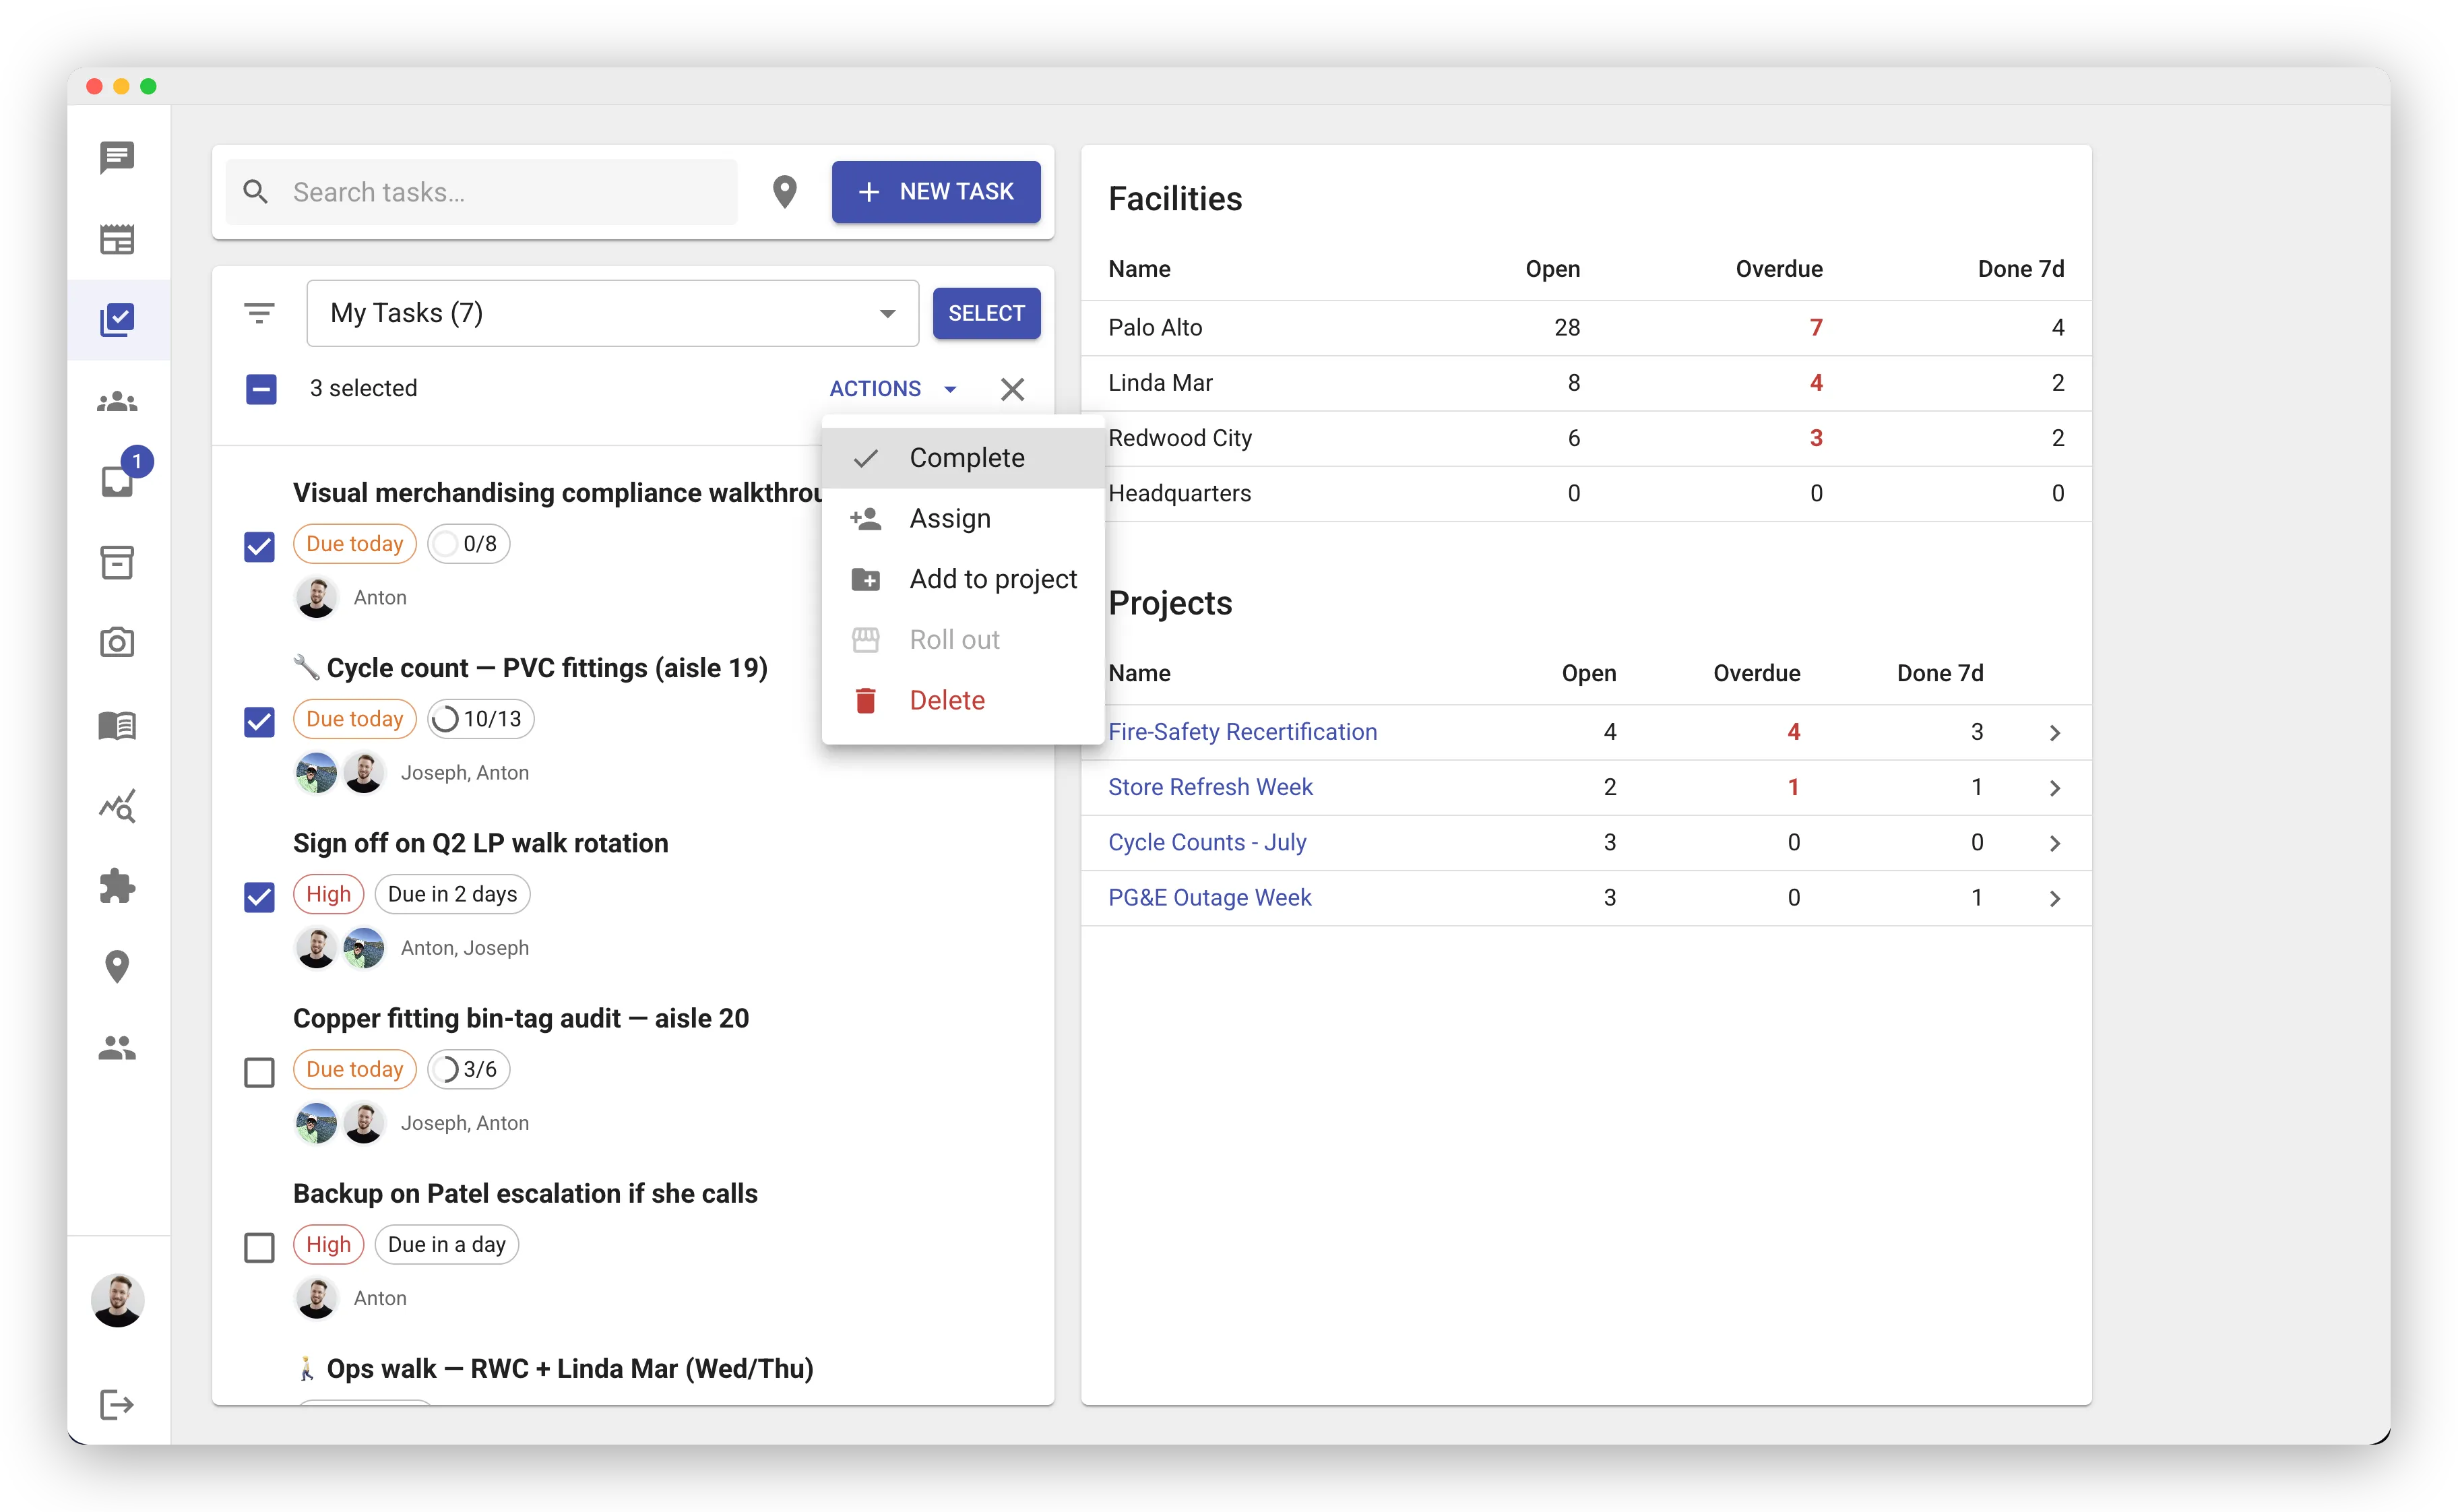Click the filter list icon beside My Tasks
The height and width of the screenshot is (1512, 2458).
[259, 314]
